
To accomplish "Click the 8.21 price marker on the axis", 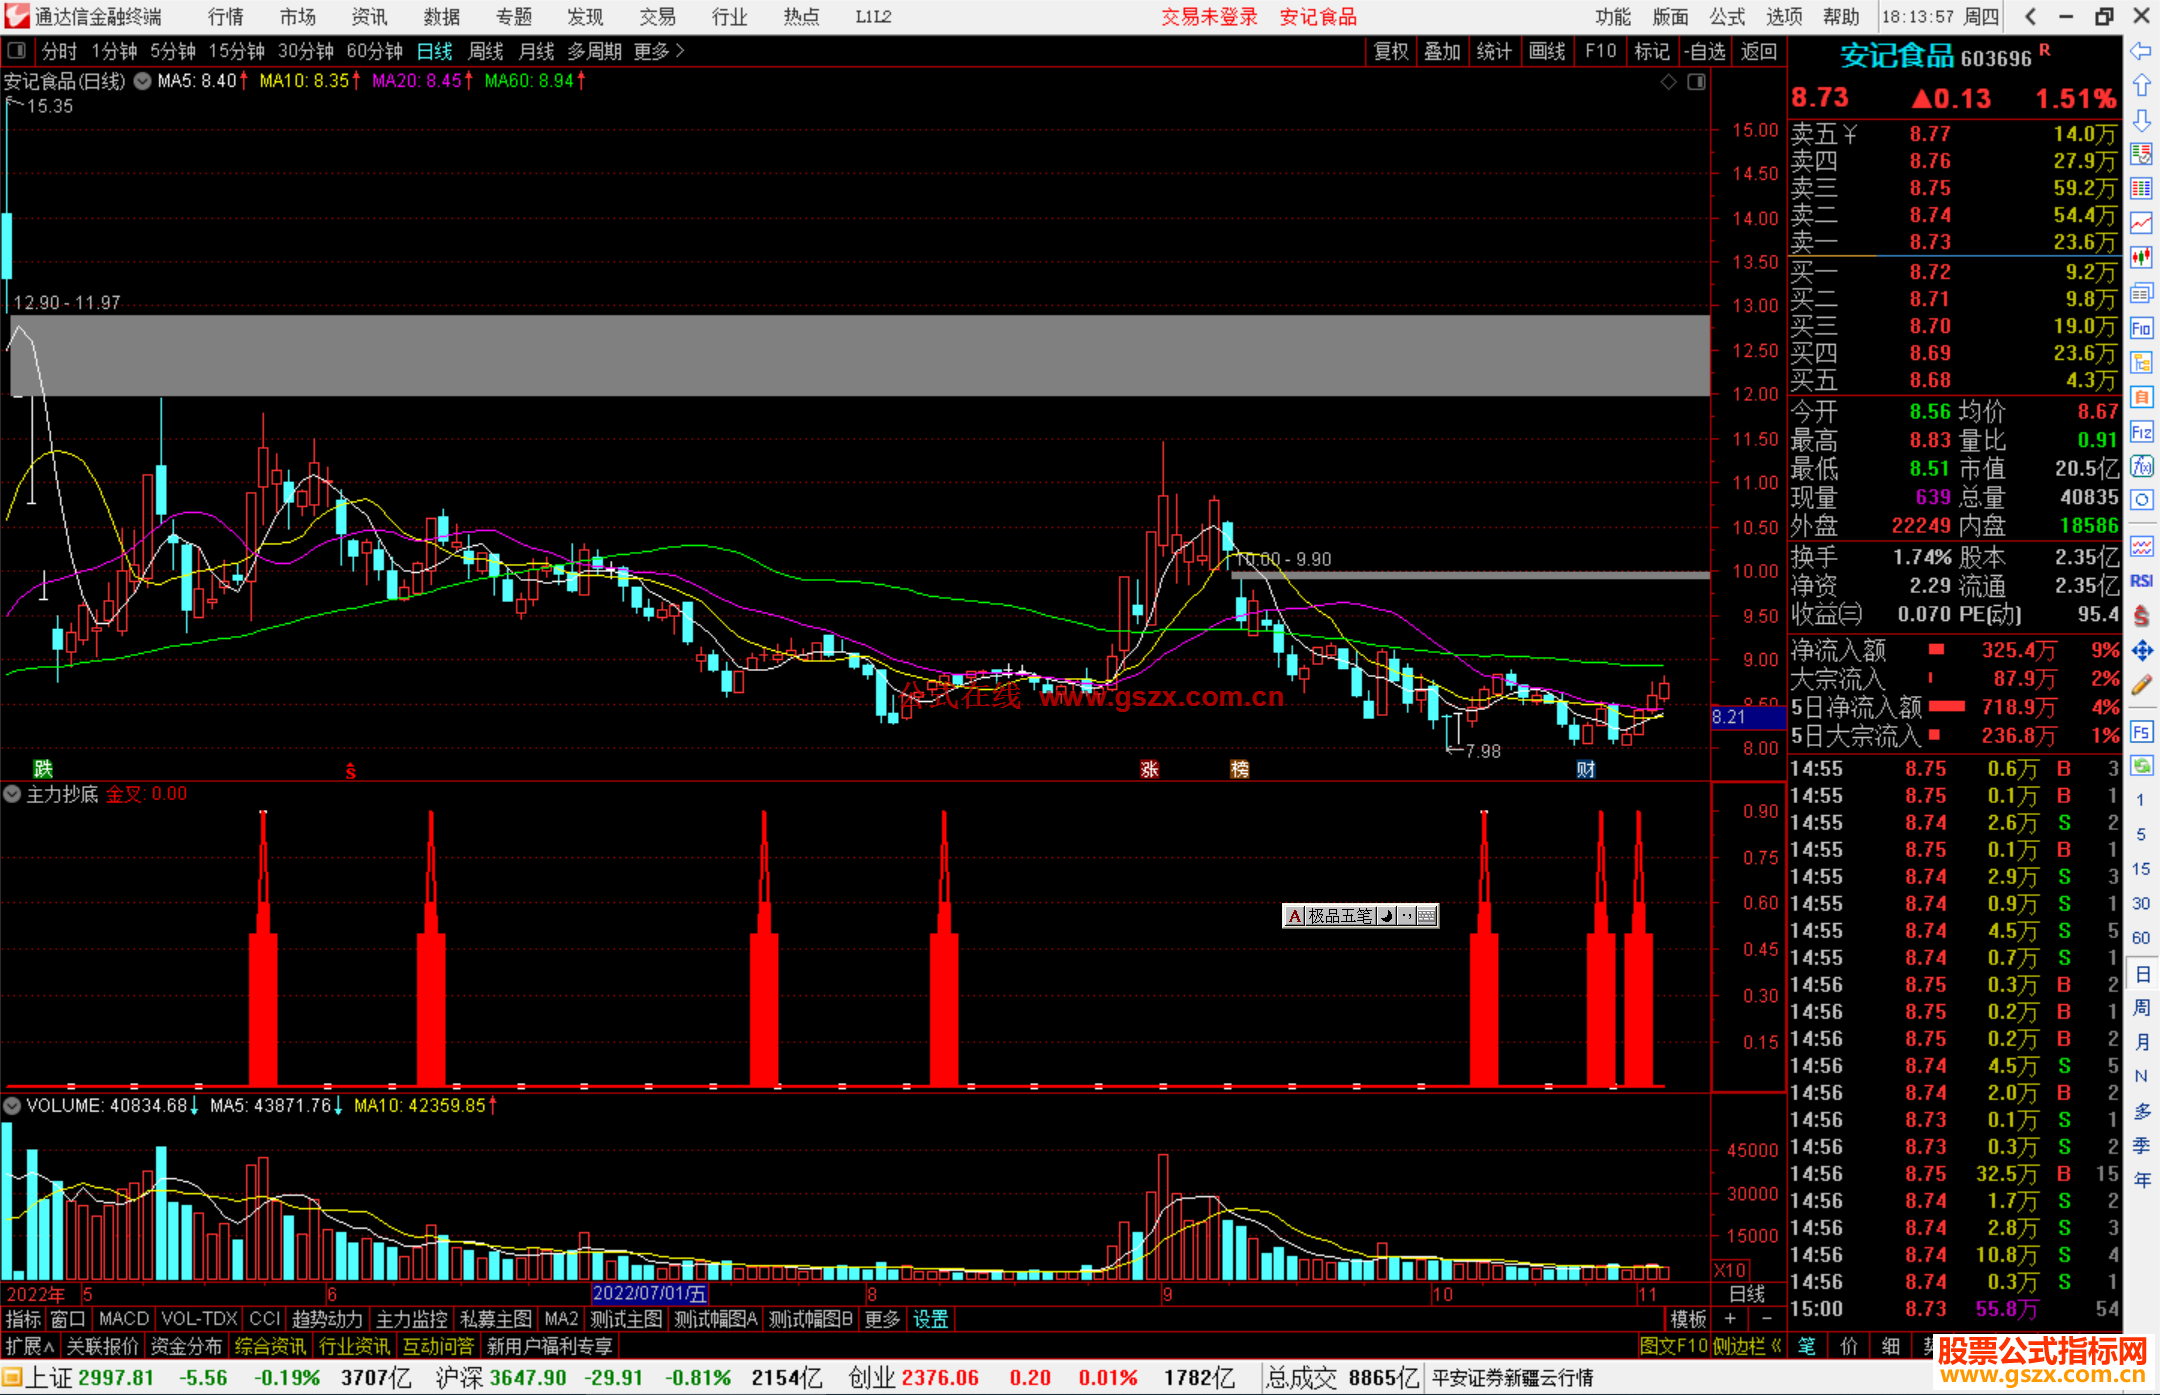I will click(x=1748, y=716).
